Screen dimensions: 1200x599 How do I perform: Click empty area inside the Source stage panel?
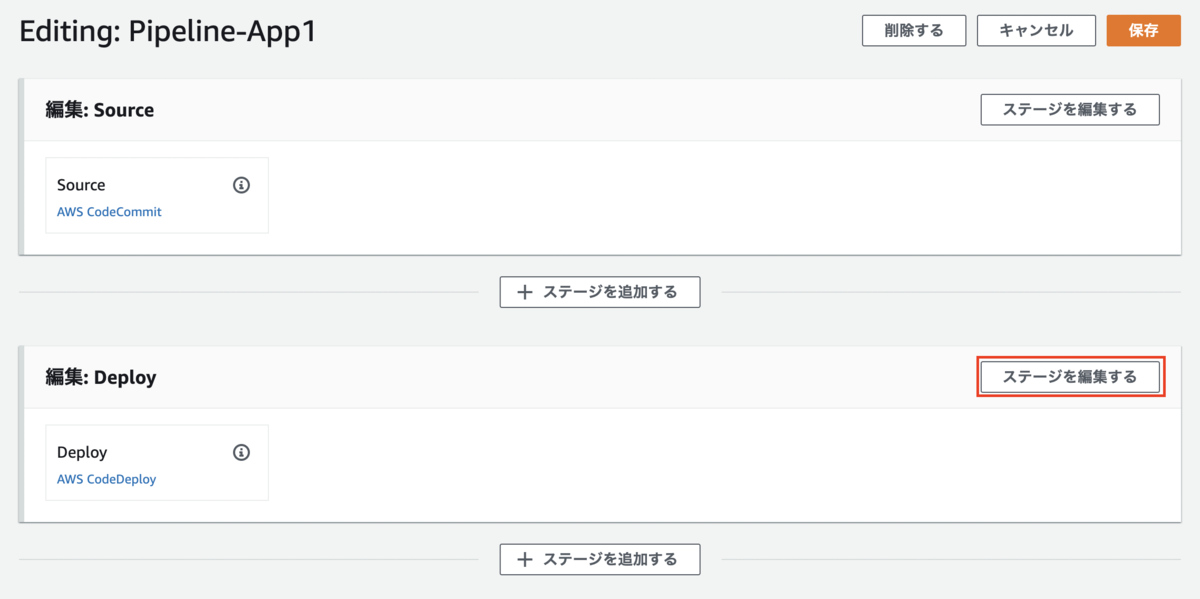coord(720,197)
